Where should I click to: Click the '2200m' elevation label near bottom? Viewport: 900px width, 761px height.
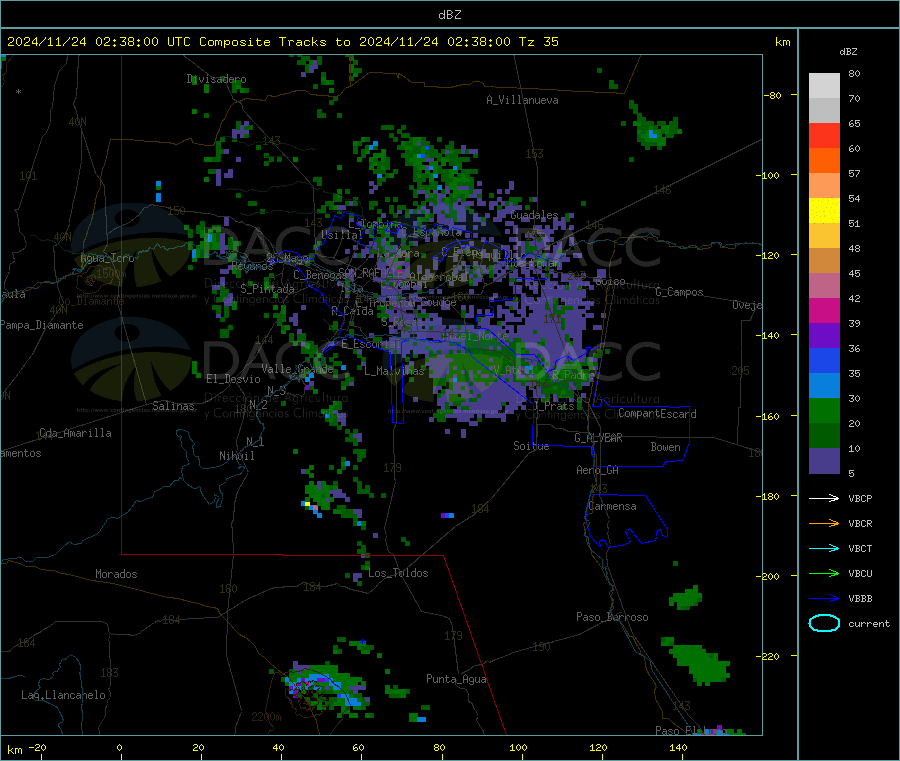click(266, 717)
